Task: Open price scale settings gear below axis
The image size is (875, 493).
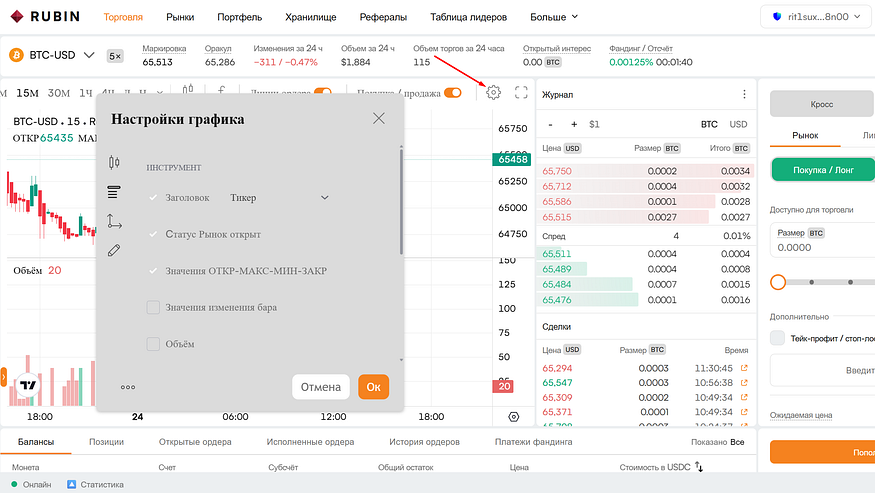Action: pos(514,417)
